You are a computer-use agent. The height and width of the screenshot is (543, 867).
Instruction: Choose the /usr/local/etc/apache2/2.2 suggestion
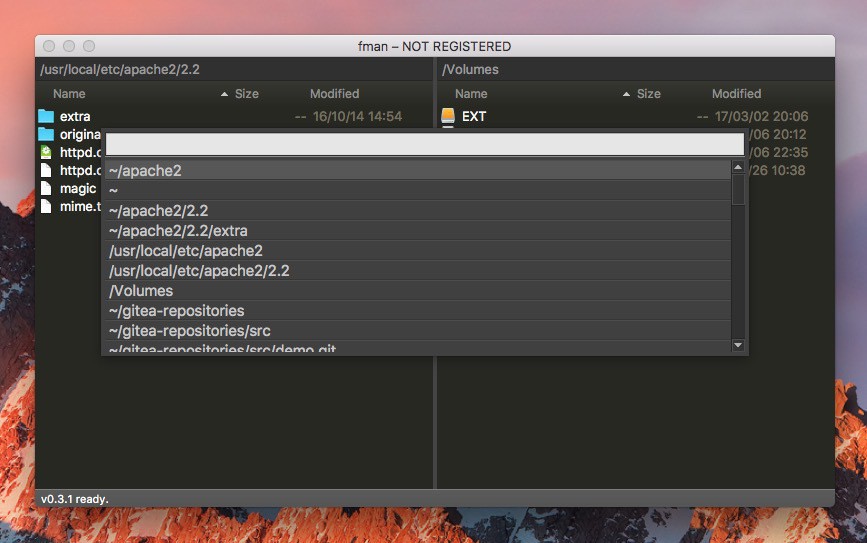pyautogui.click(x=419, y=270)
